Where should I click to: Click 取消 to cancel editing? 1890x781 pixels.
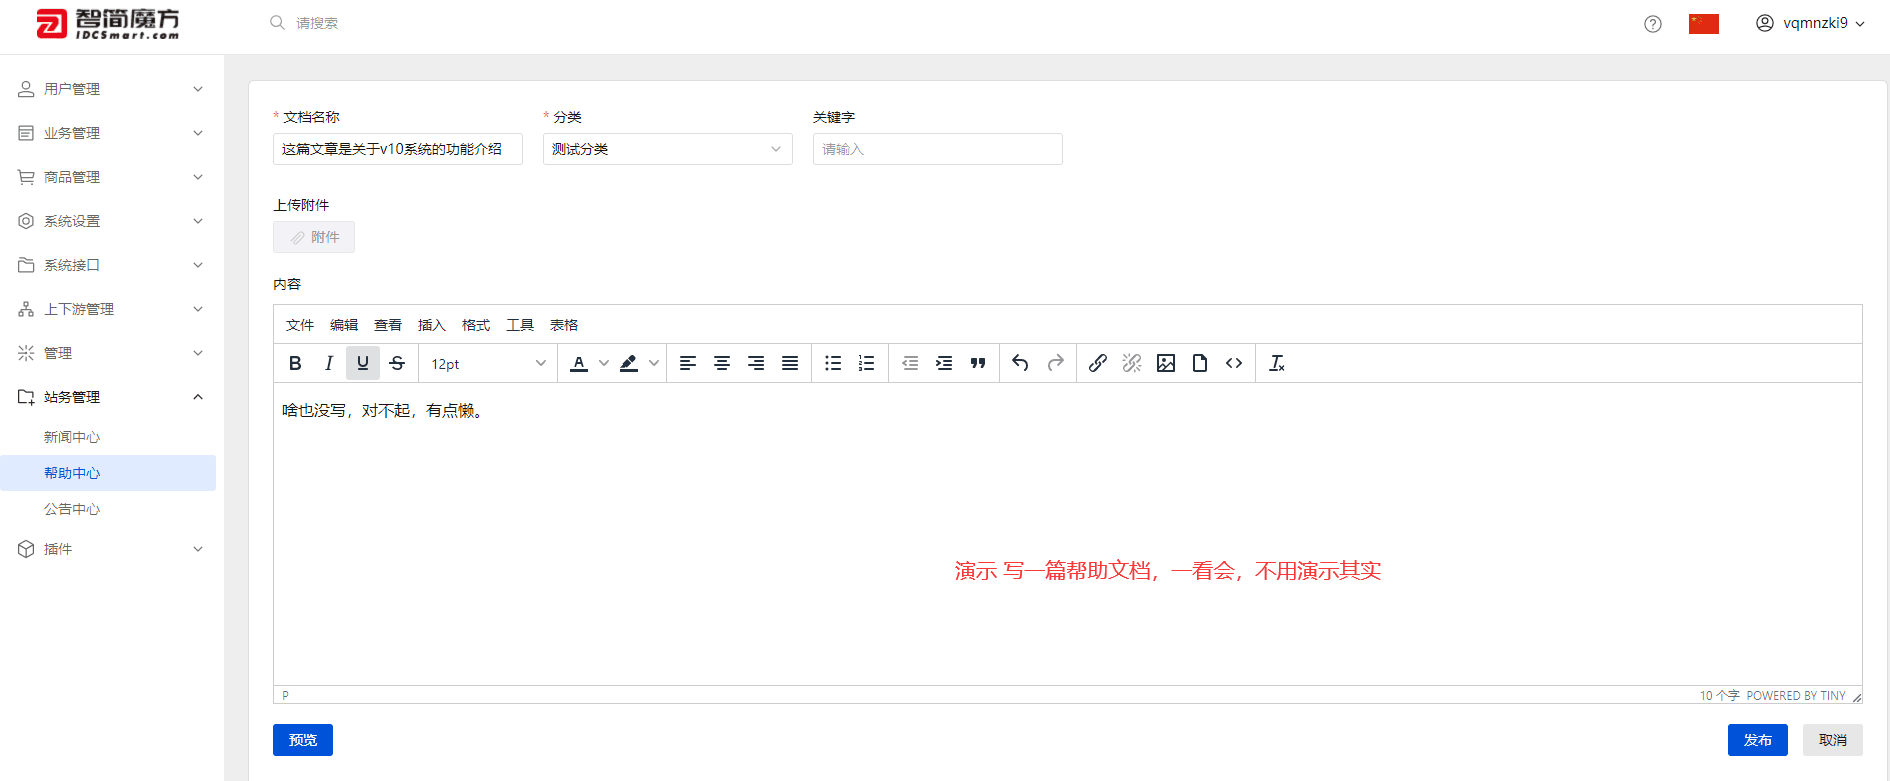(x=1833, y=740)
